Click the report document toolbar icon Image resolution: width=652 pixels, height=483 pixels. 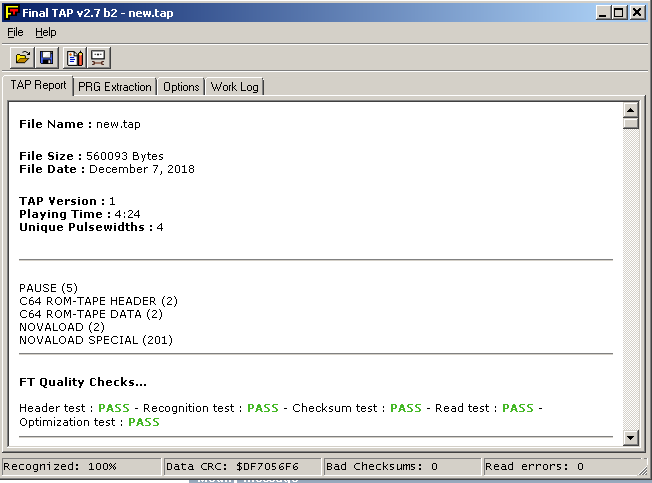coord(75,57)
